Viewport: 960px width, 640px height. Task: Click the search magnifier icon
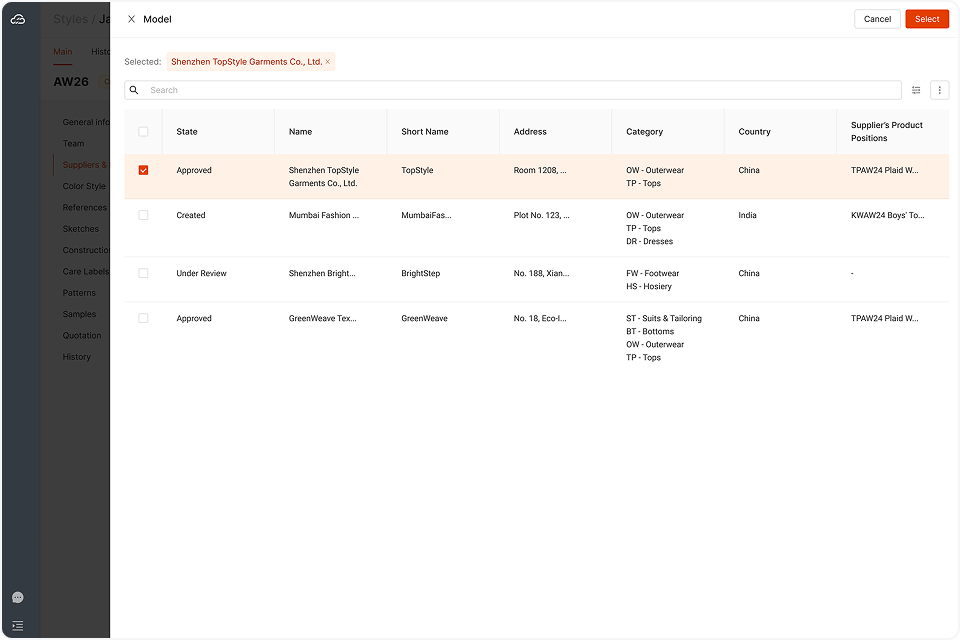pyautogui.click(x=135, y=90)
